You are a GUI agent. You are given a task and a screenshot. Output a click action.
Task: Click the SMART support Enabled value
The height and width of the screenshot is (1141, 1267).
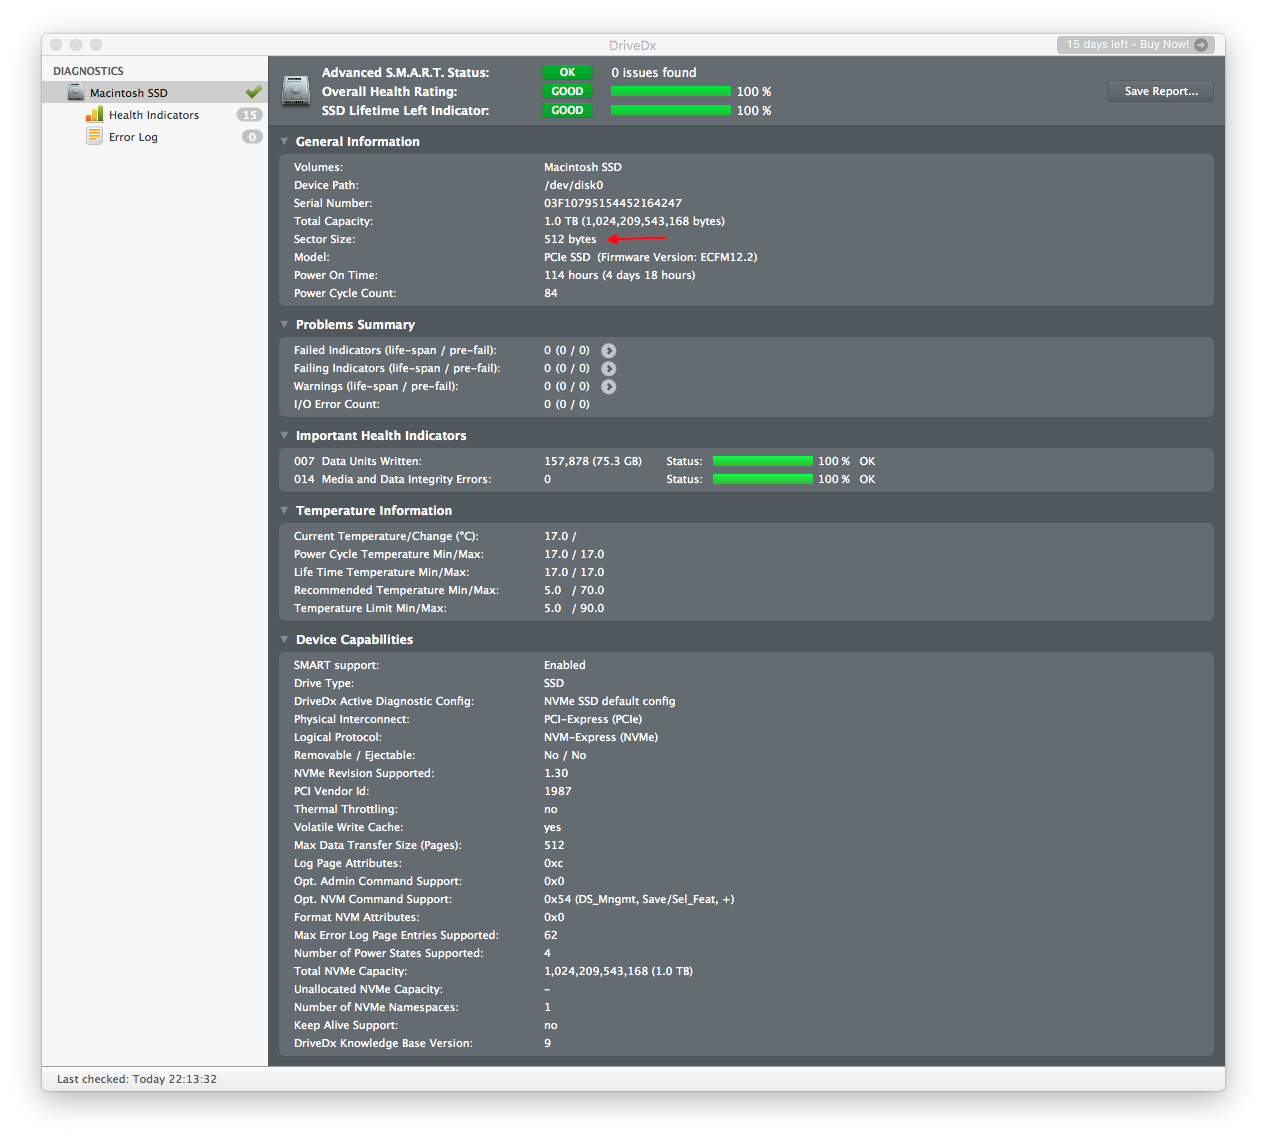(x=565, y=665)
